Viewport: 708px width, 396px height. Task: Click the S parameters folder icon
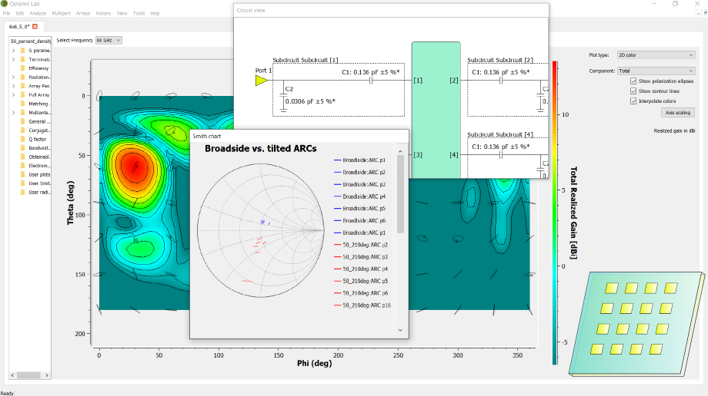pos(23,51)
